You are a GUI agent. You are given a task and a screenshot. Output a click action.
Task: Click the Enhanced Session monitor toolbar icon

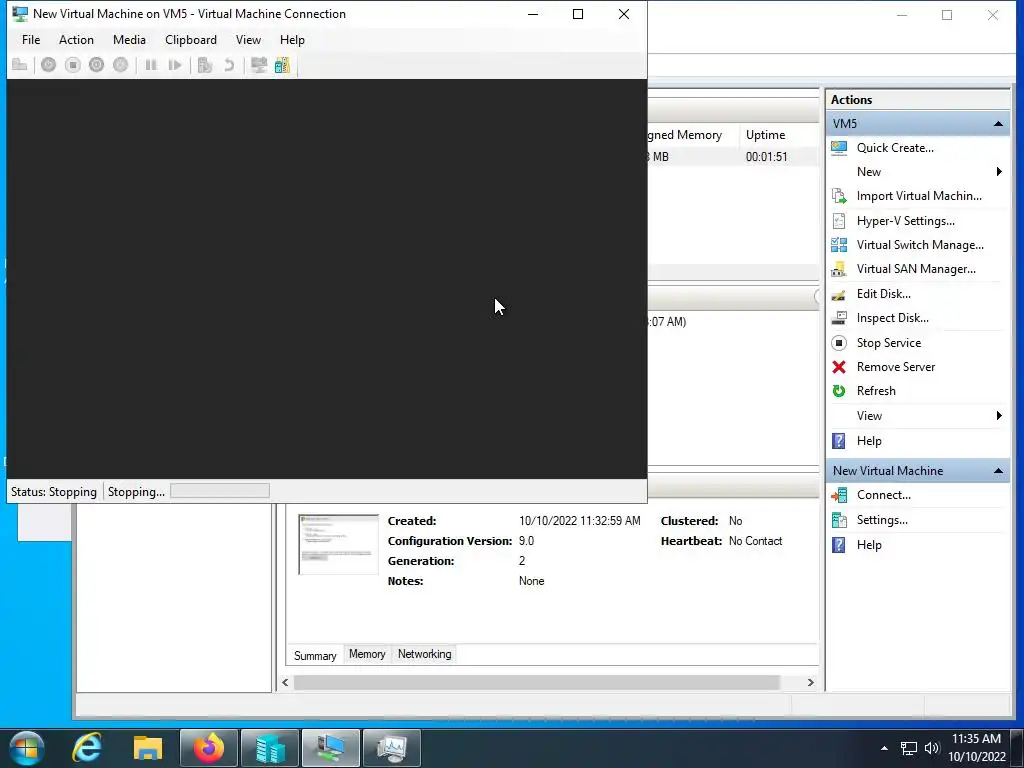(259, 65)
